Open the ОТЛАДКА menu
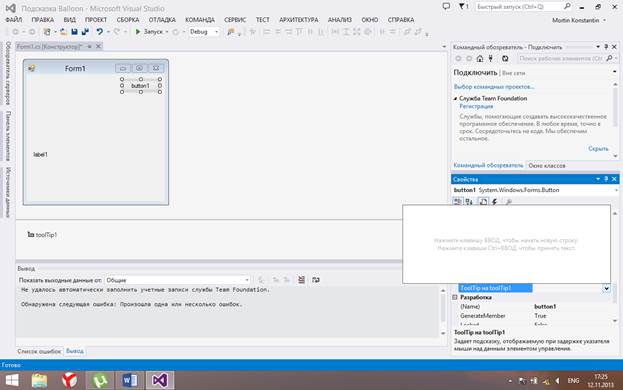The image size is (623, 390). click(162, 20)
